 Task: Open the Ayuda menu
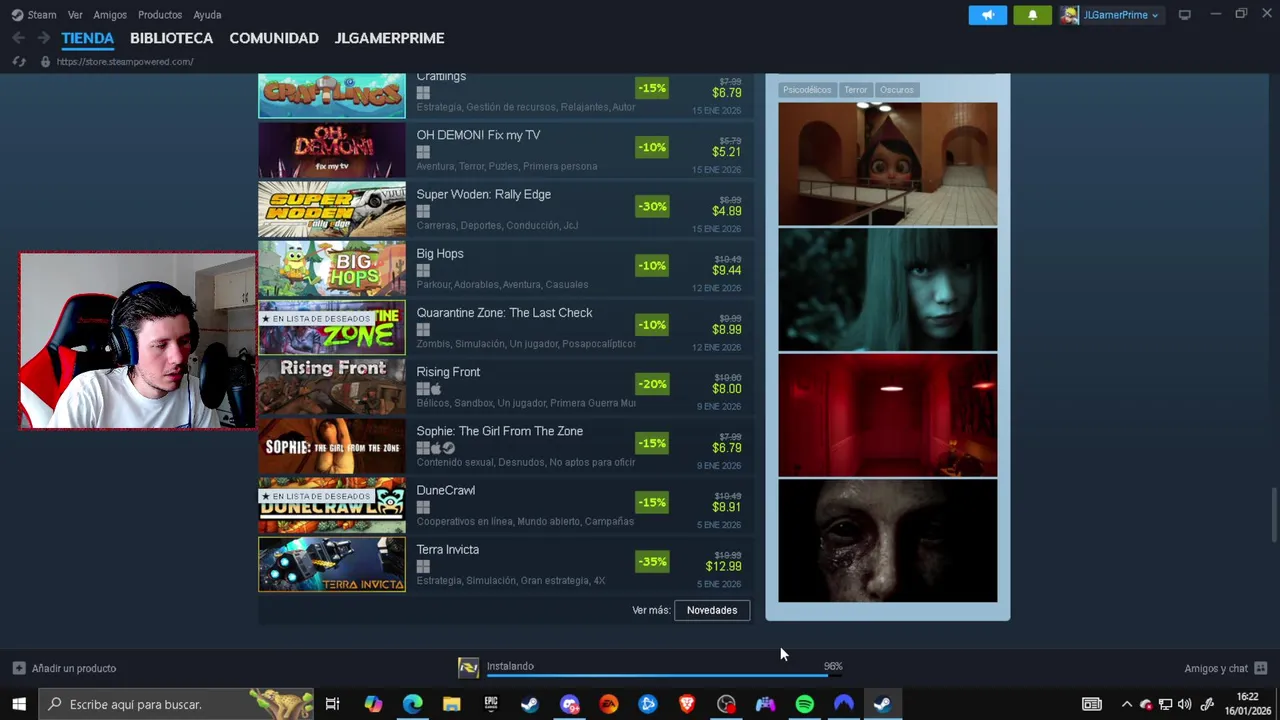[207, 15]
